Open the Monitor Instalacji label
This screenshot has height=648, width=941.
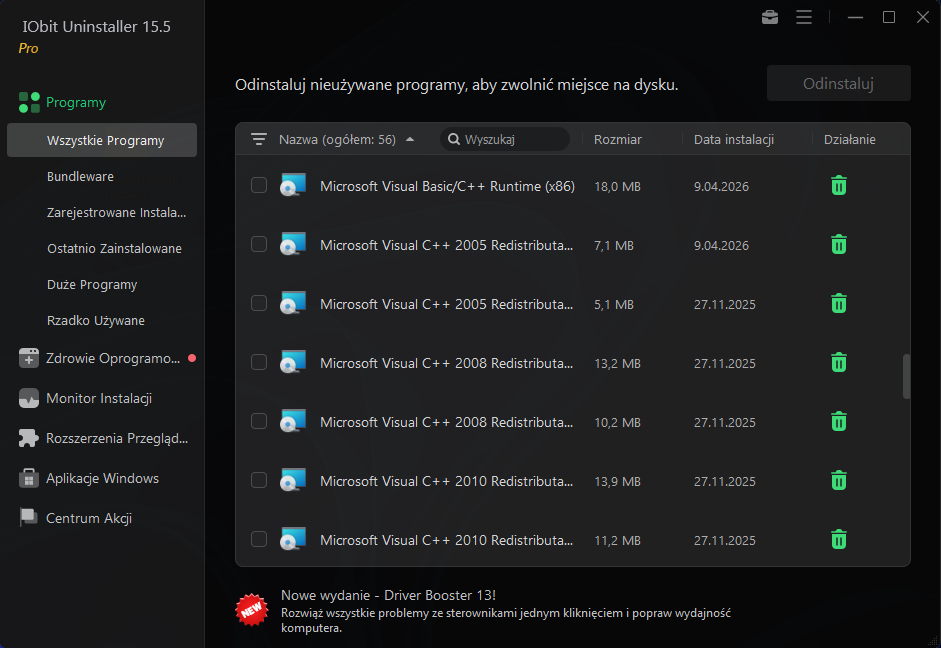pyautogui.click(x=98, y=398)
